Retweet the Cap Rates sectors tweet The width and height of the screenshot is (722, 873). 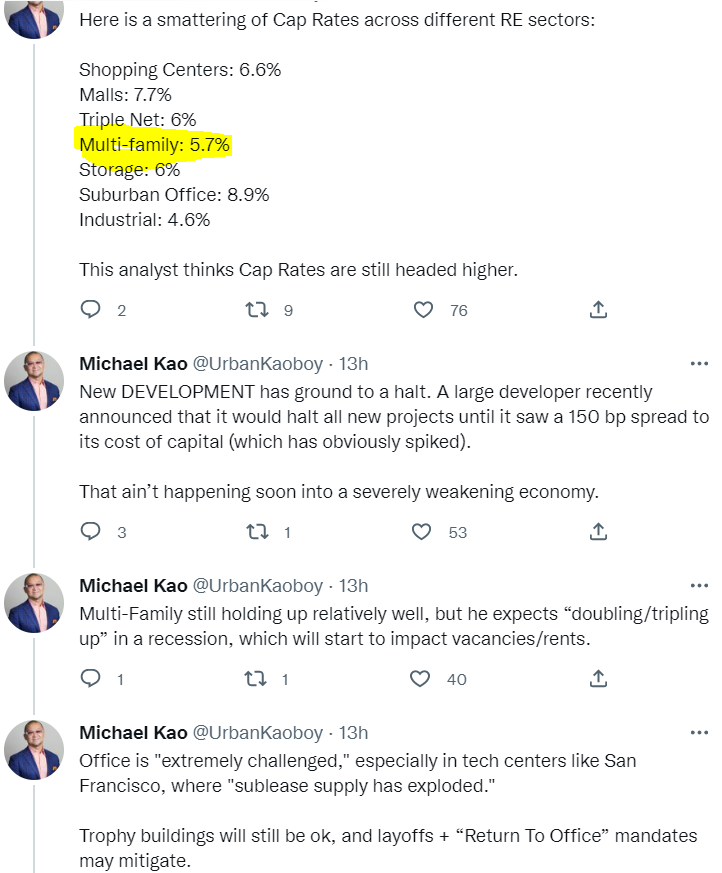coord(257,310)
